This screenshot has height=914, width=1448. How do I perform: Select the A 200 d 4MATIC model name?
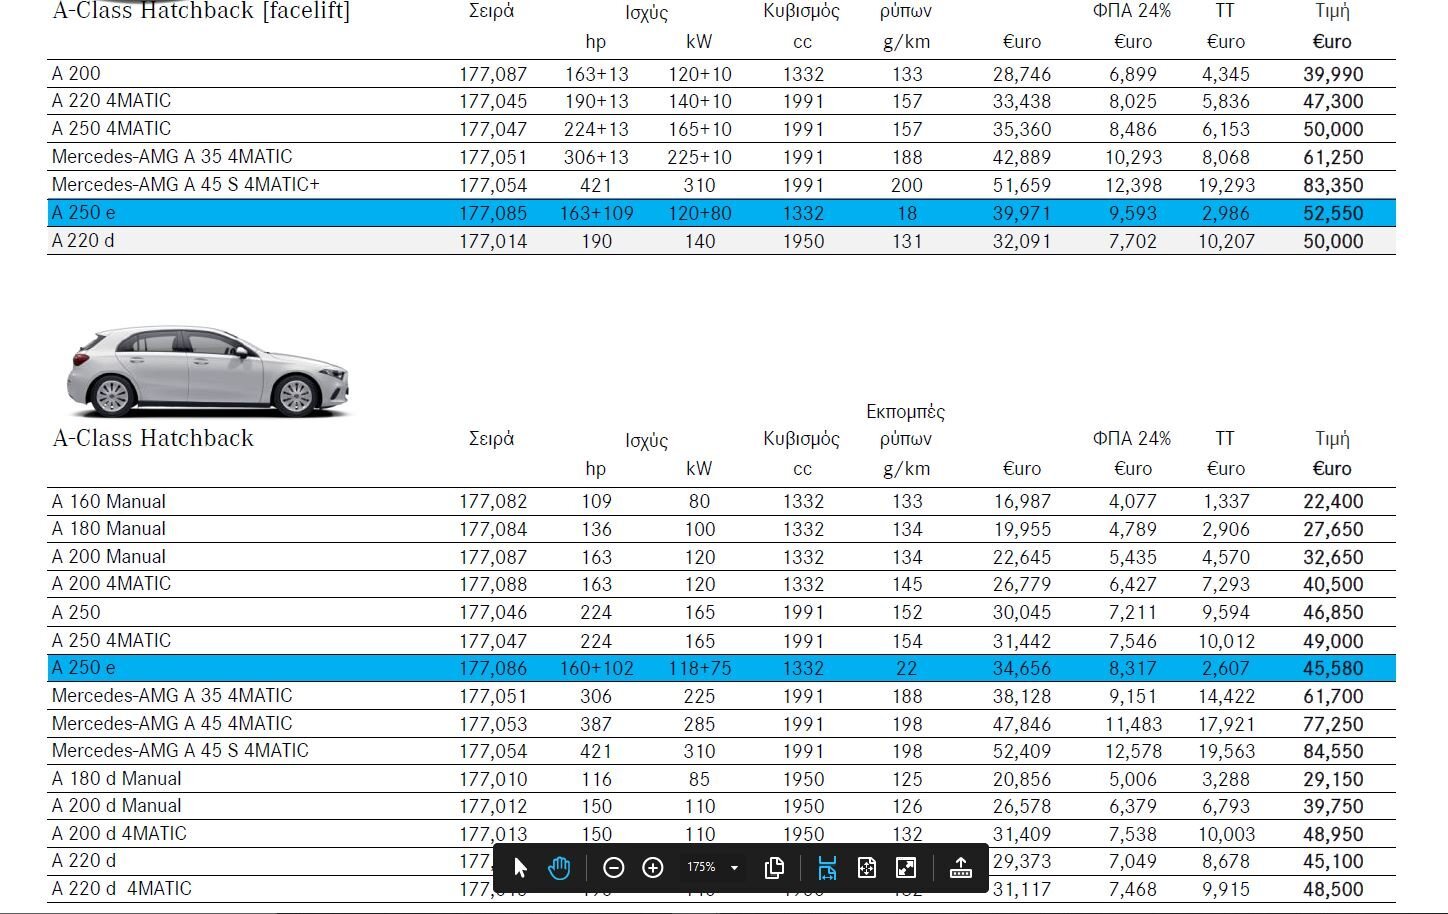click(119, 833)
